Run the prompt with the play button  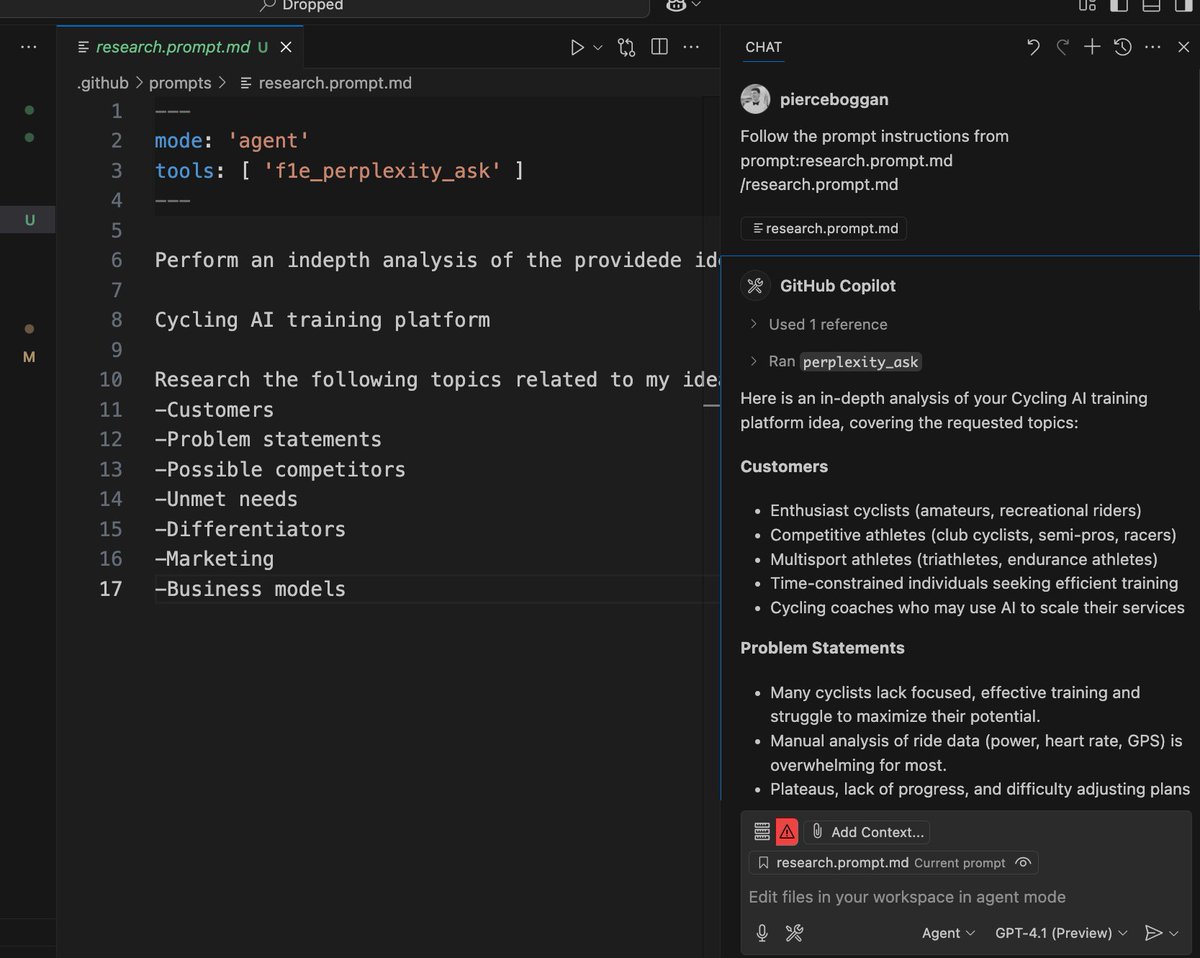pyautogui.click(x=577, y=47)
